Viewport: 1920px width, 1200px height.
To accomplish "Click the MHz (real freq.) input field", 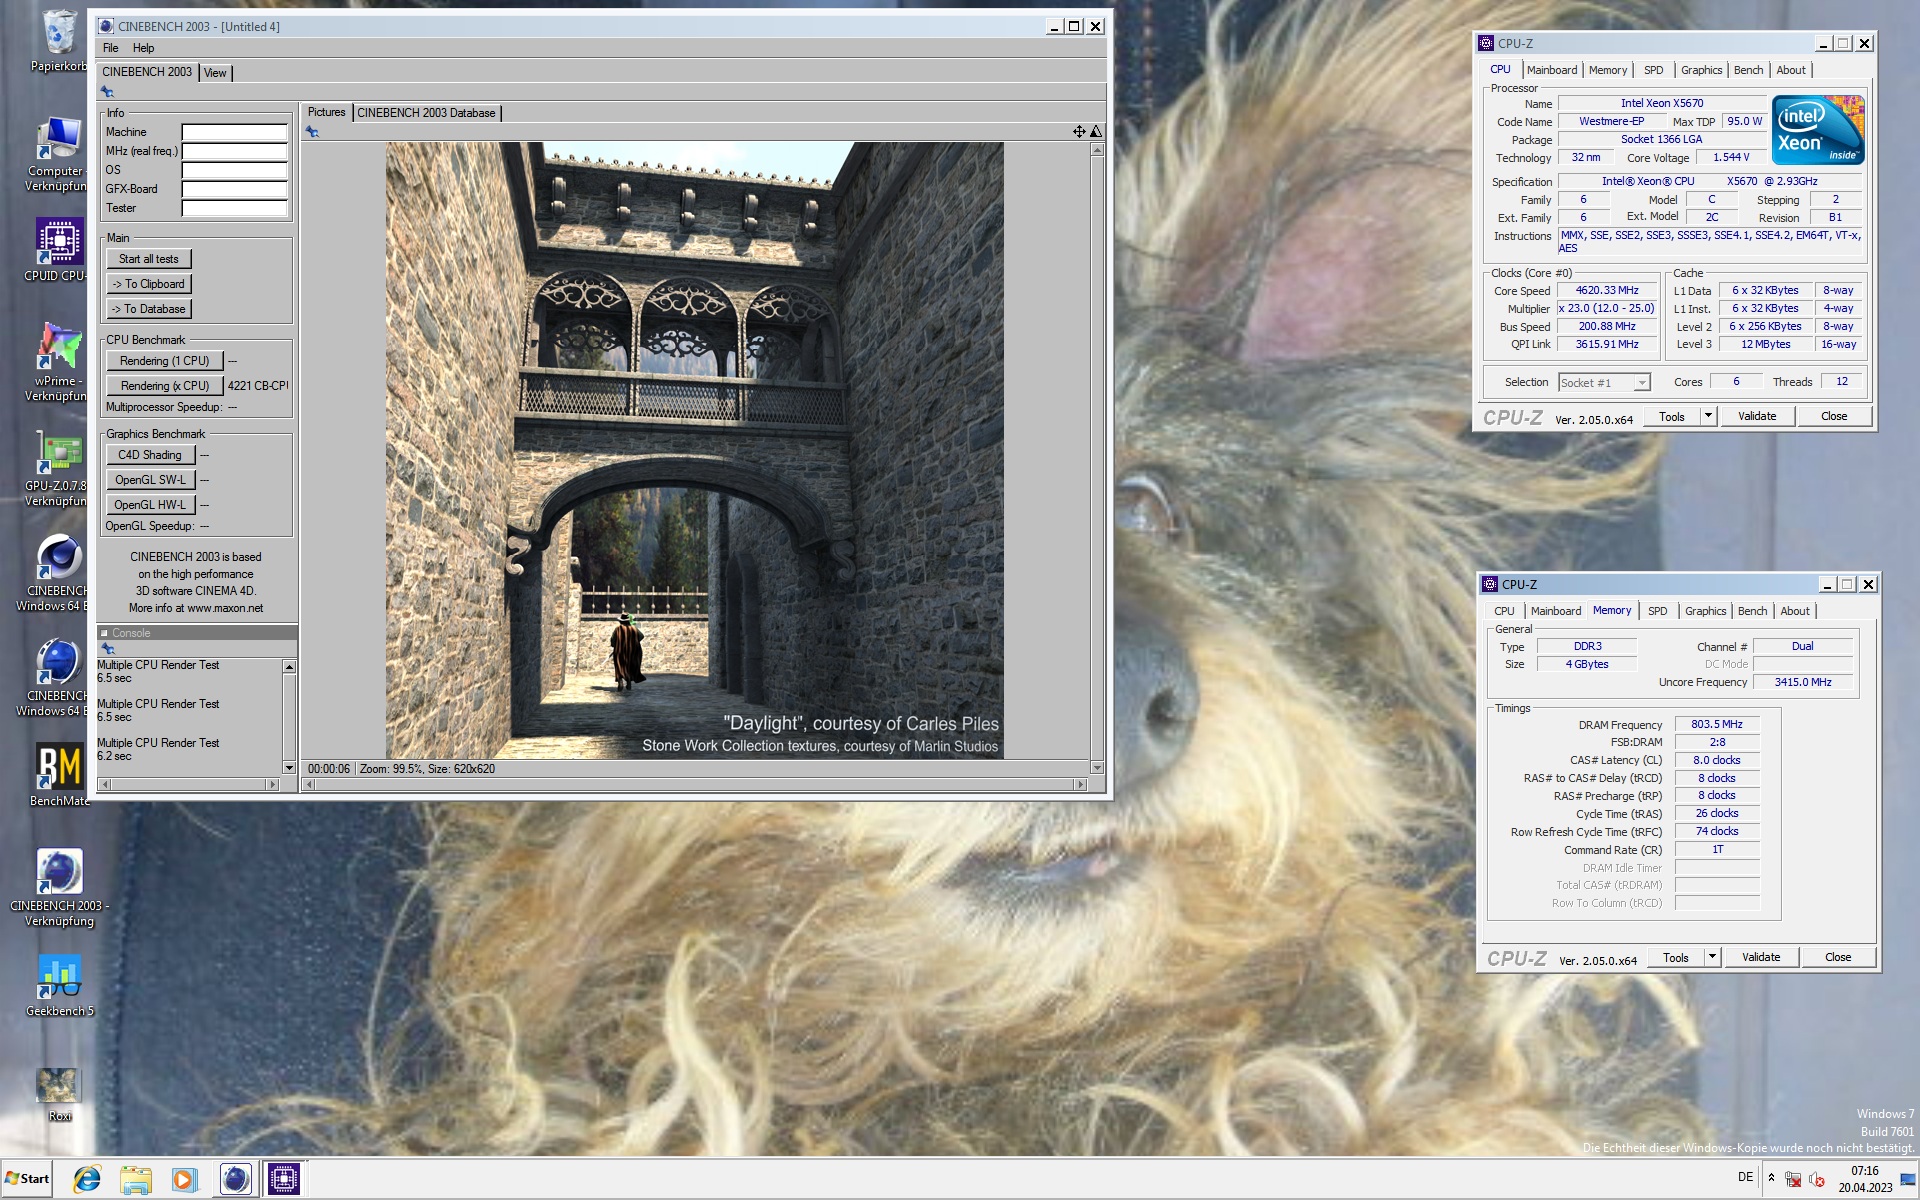I will [234, 151].
